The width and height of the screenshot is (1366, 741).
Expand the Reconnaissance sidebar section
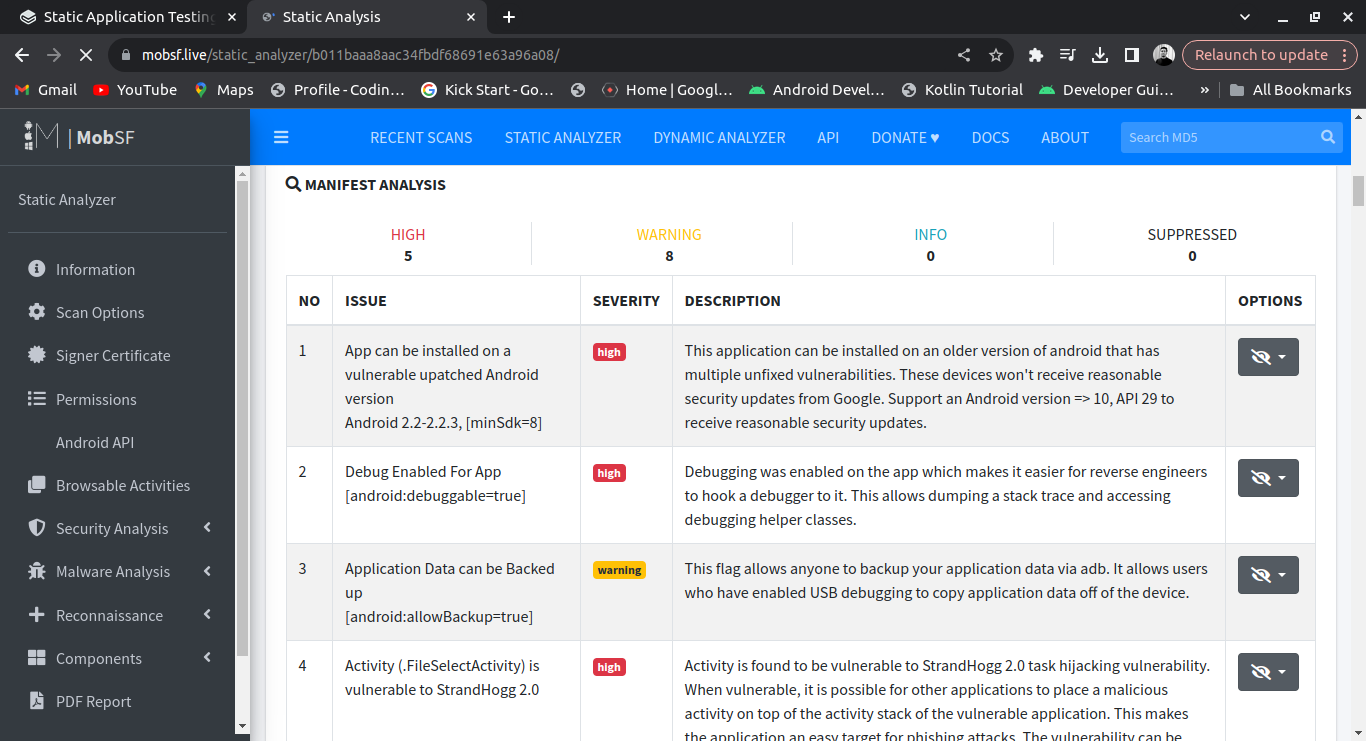click(x=110, y=615)
